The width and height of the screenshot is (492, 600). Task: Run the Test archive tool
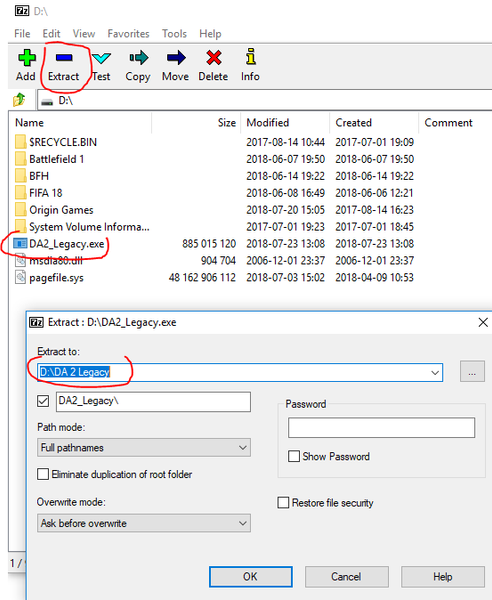point(101,58)
